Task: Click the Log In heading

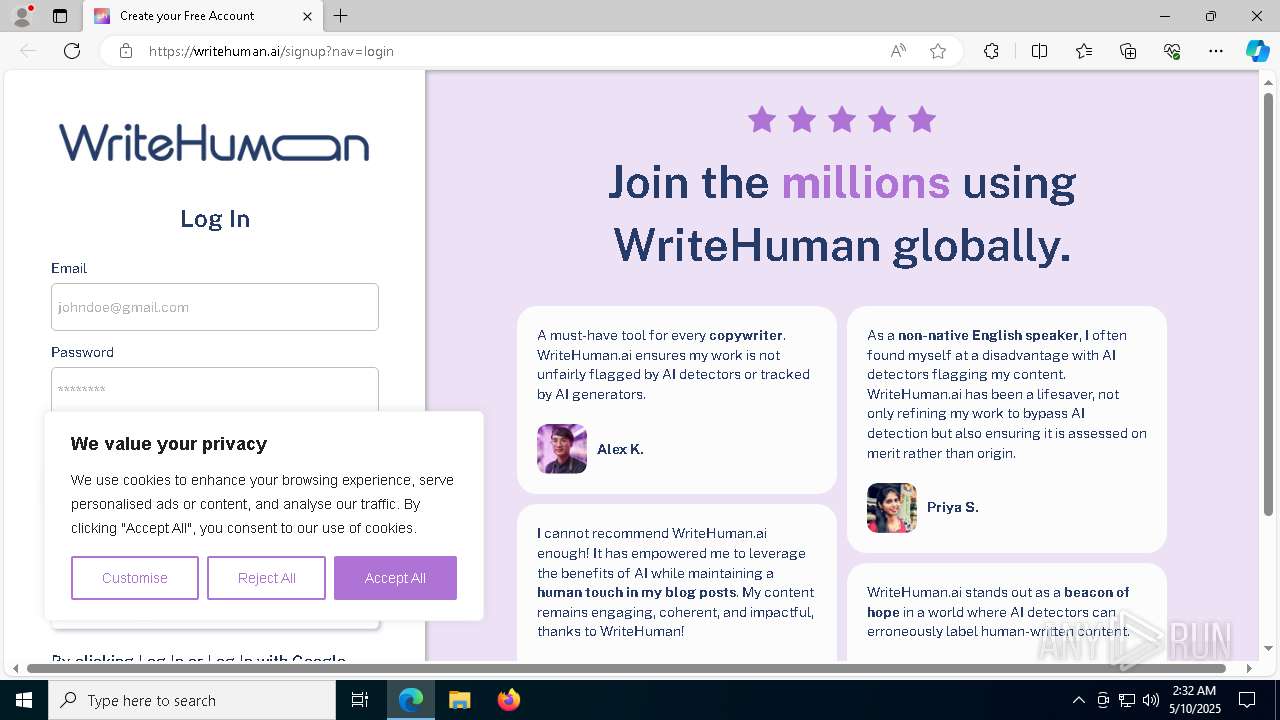Action: [x=215, y=219]
